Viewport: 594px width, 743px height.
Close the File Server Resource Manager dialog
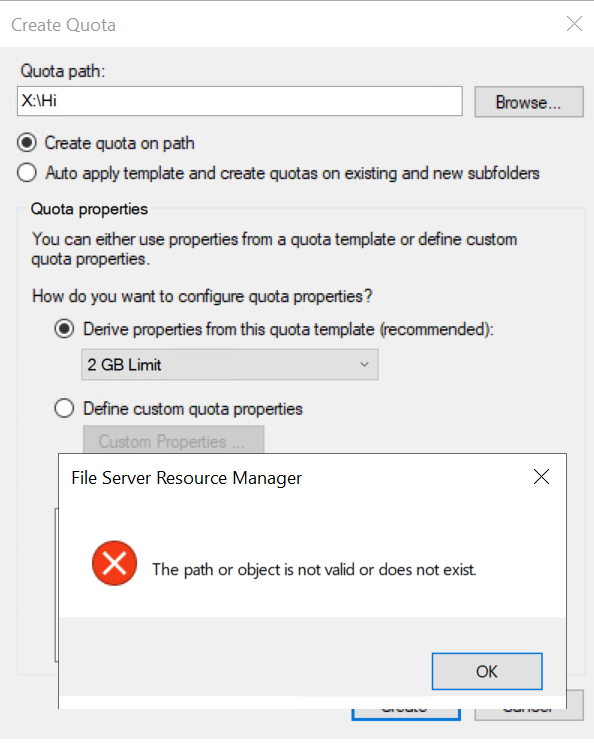541,477
